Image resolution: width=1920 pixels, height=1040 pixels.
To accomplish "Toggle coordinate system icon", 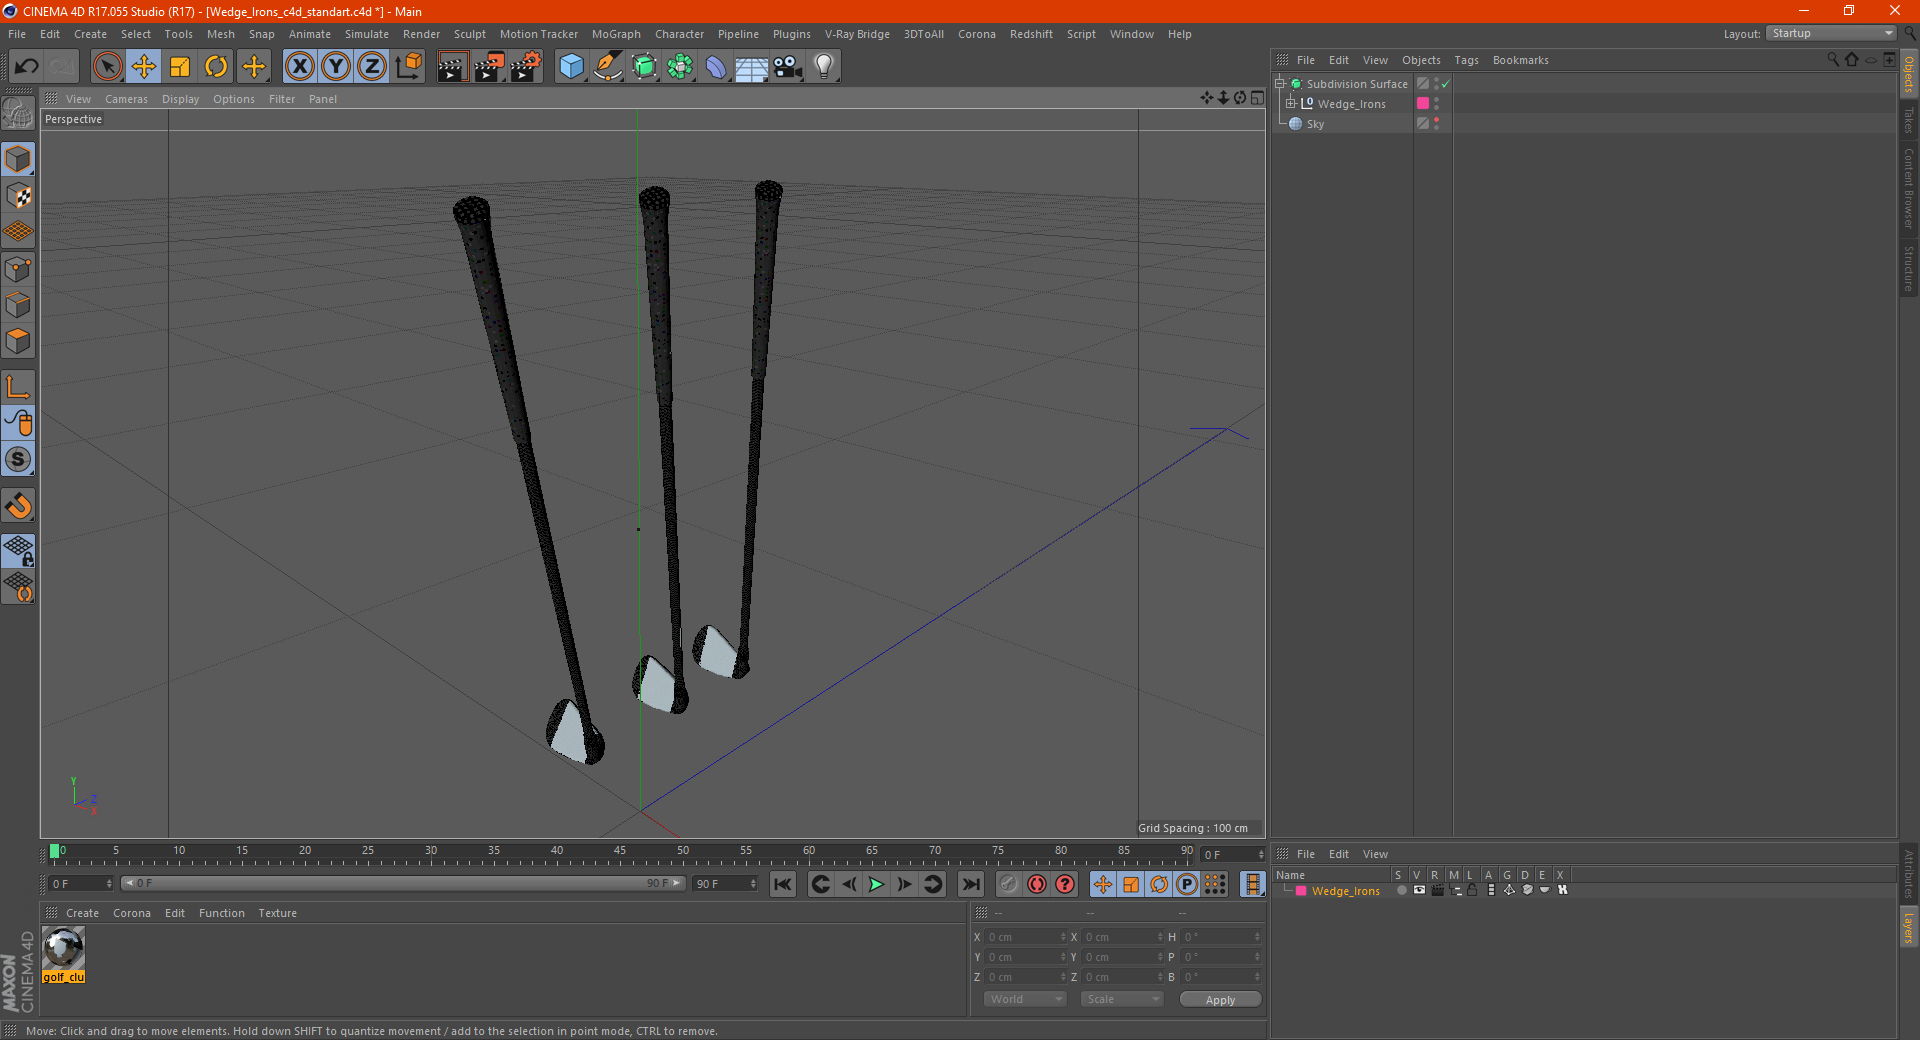I will pos(408,67).
